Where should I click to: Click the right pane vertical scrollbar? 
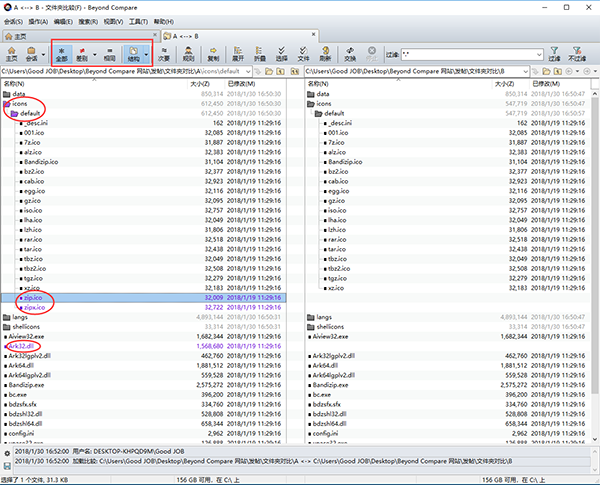pos(594,266)
